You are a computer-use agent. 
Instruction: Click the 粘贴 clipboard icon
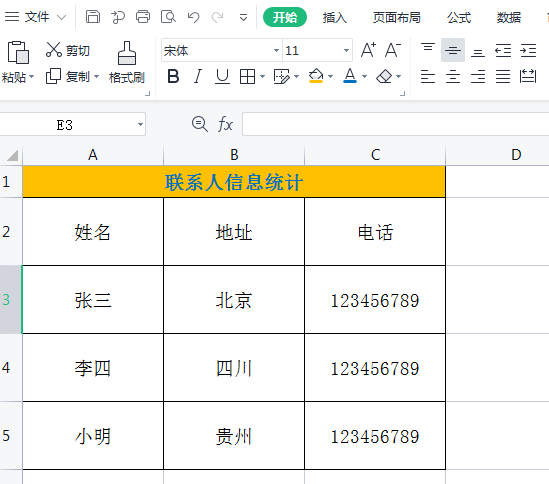point(18,52)
